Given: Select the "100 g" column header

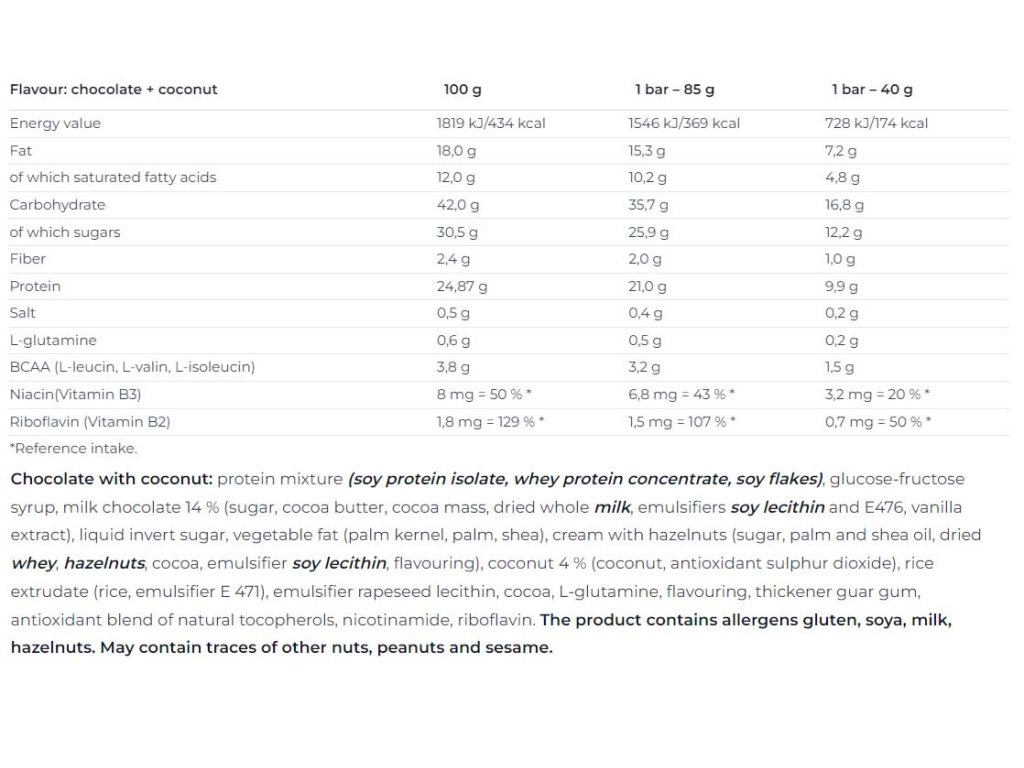Looking at the screenshot, I should [462, 89].
